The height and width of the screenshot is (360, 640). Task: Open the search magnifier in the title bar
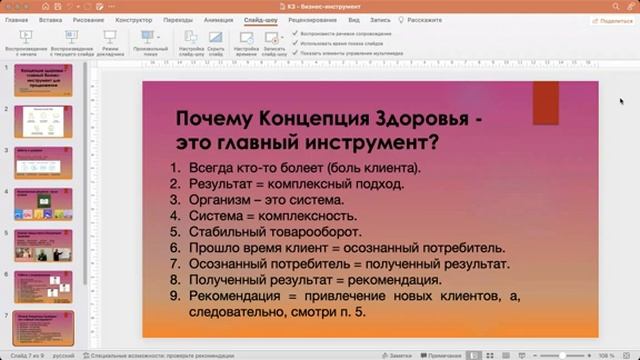[616, 6]
